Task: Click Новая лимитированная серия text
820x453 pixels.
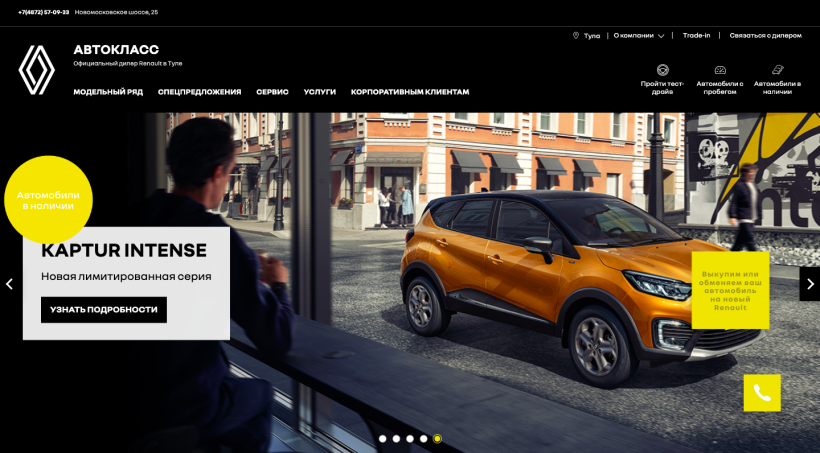Action: [x=126, y=276]
